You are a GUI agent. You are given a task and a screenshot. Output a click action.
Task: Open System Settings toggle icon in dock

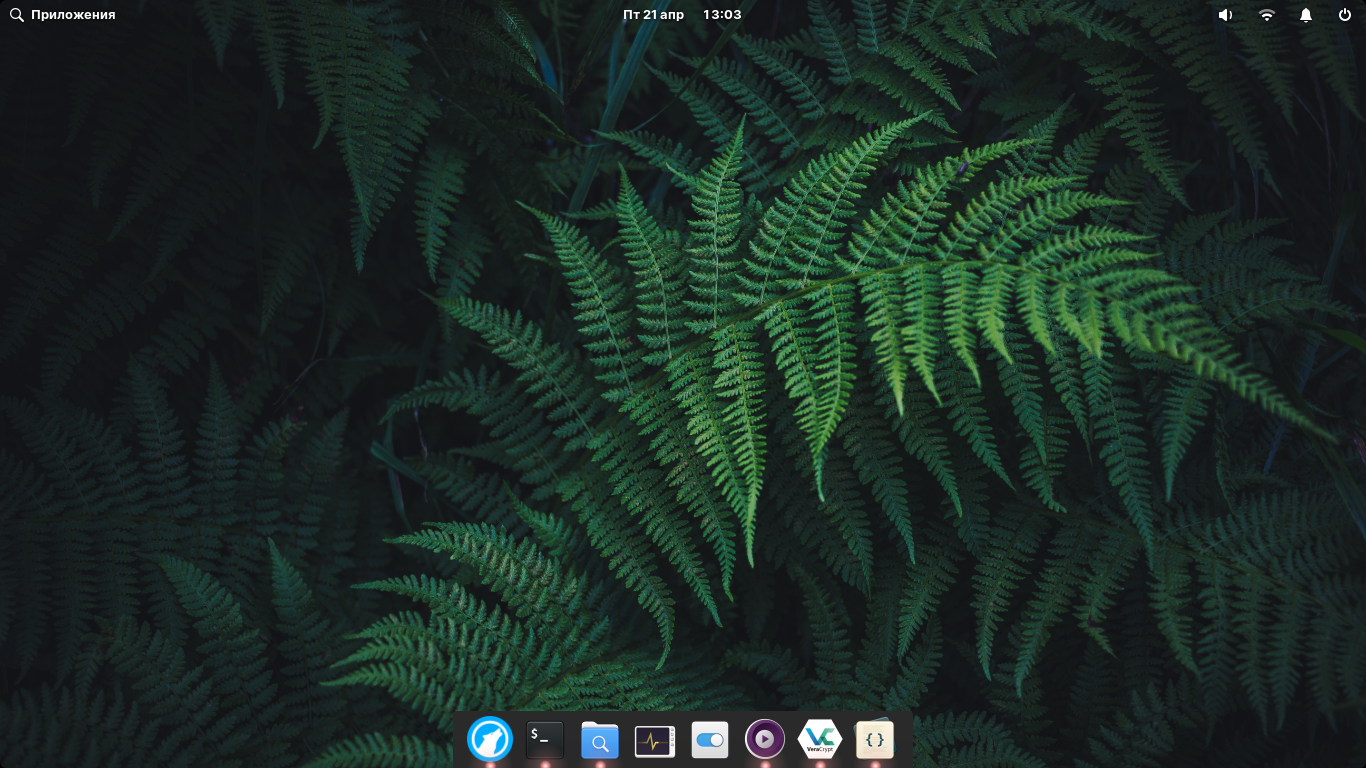(x=709, y=740)
